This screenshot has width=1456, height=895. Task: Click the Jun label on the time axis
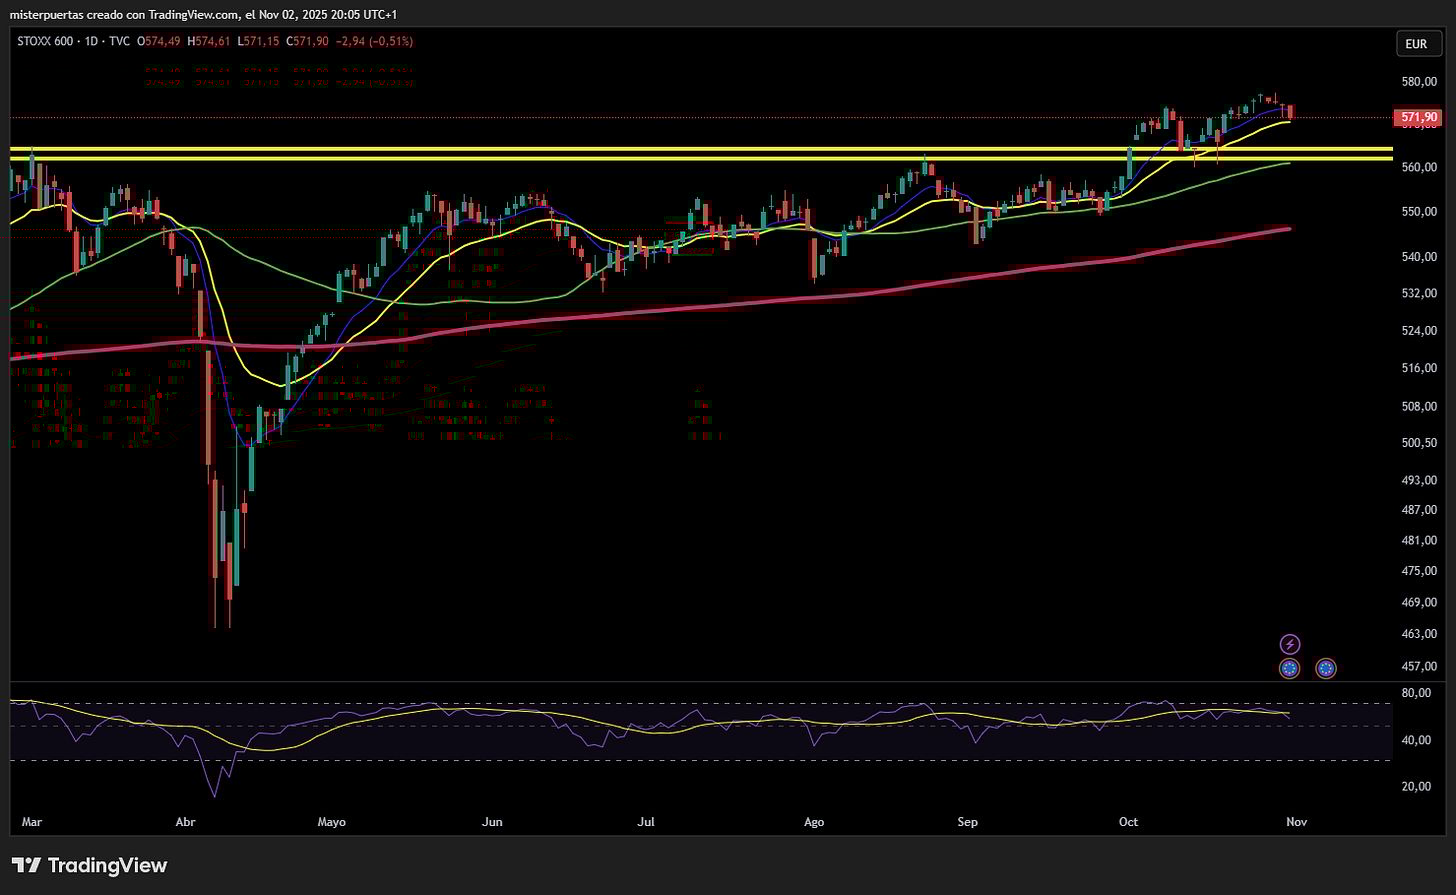[491, 822]
